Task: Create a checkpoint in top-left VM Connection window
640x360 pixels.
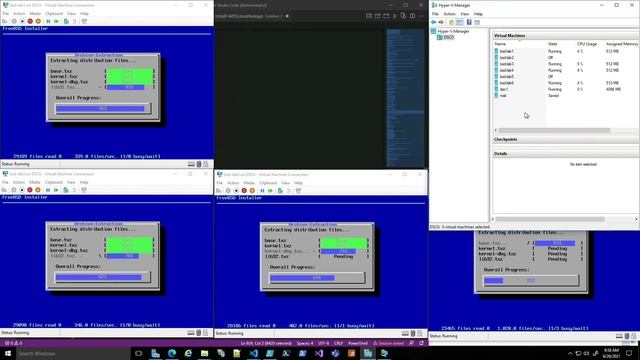Action: 66,21
